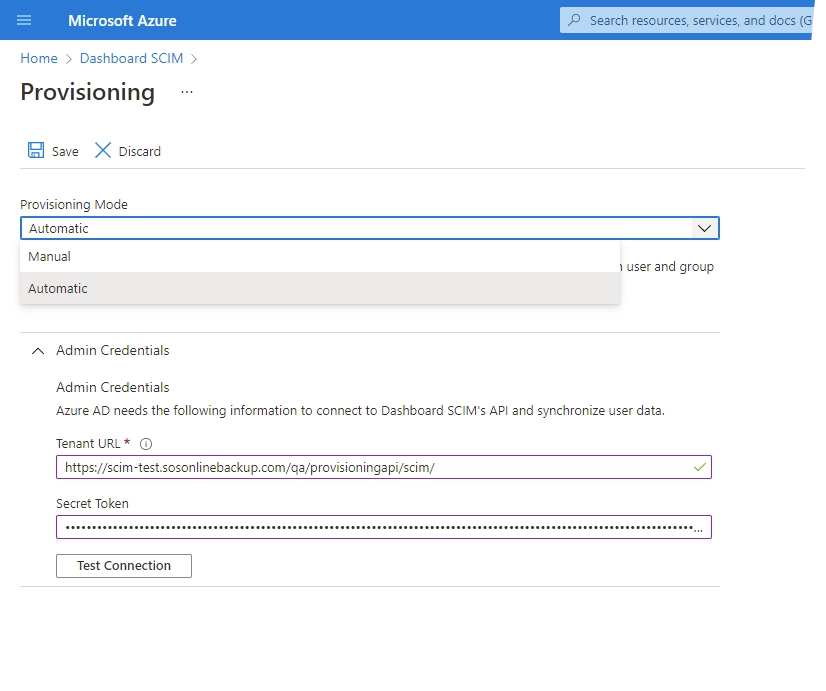The width and height of the screenshot is (826, 691).
Task: Click the magnifier icon in search bar
Action: (574, 20)
